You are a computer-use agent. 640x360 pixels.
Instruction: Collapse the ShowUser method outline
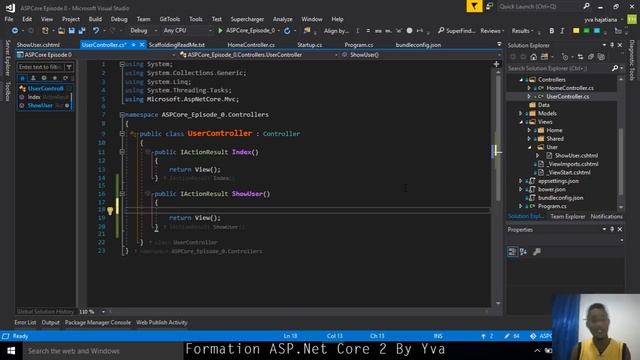(x=122, y=194)
